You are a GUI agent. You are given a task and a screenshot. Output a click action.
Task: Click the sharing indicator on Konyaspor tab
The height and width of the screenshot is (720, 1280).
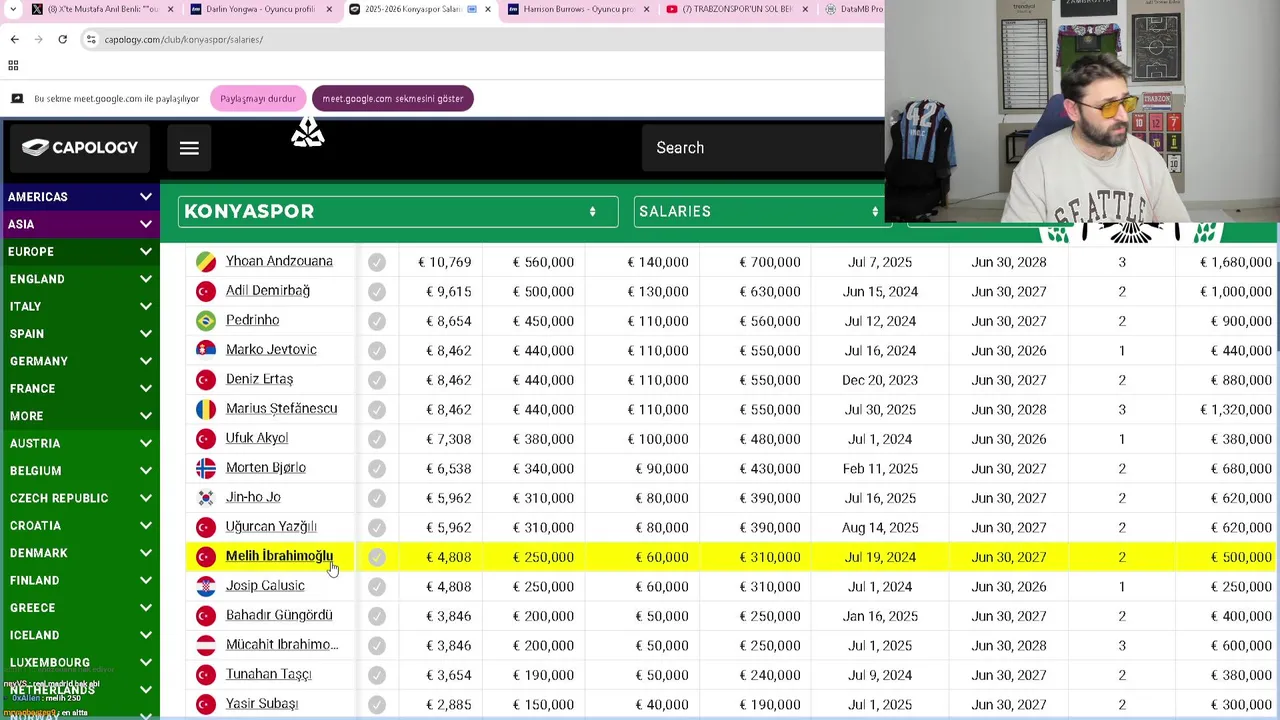(x=472, y=9)
